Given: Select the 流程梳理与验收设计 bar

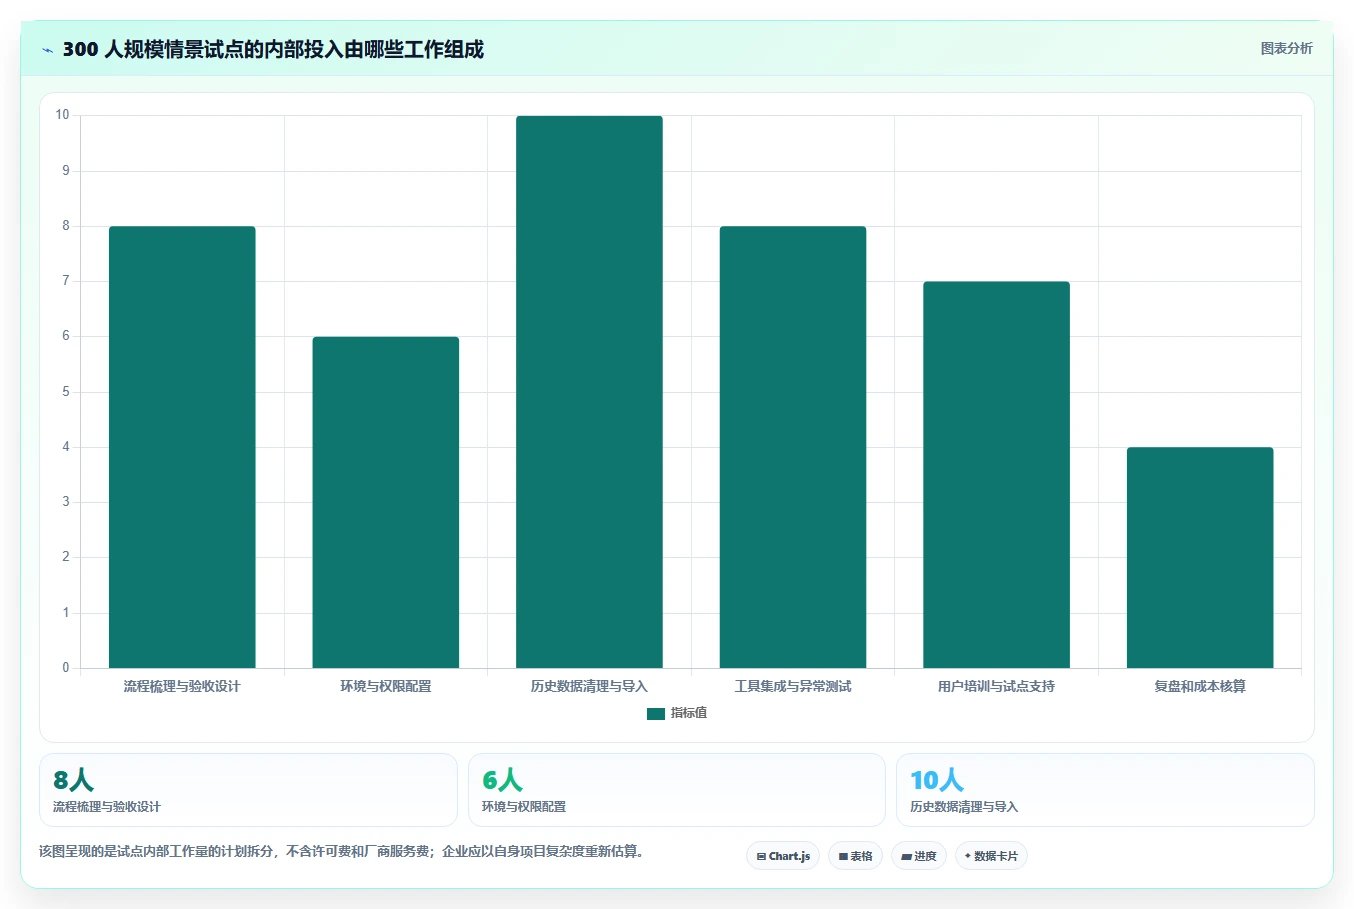Looking at the screenshot, I should (182, 447).
